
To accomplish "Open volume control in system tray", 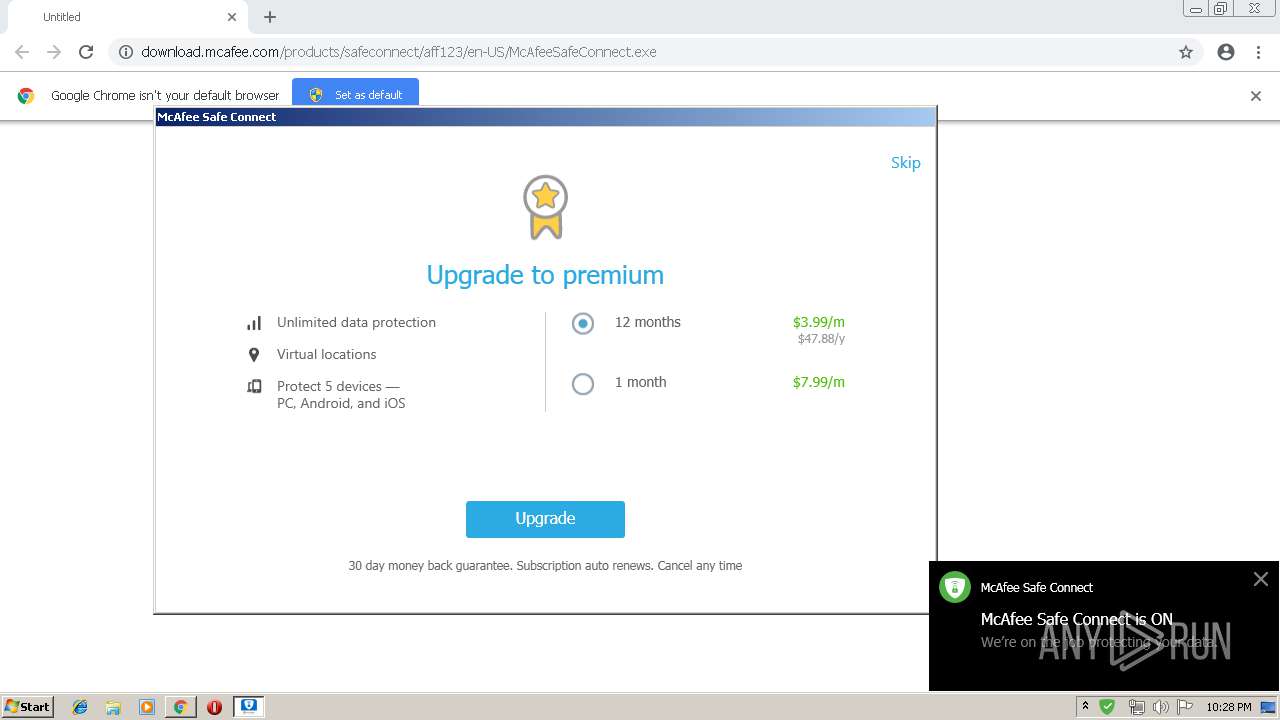I will [x=1161, y=706].
